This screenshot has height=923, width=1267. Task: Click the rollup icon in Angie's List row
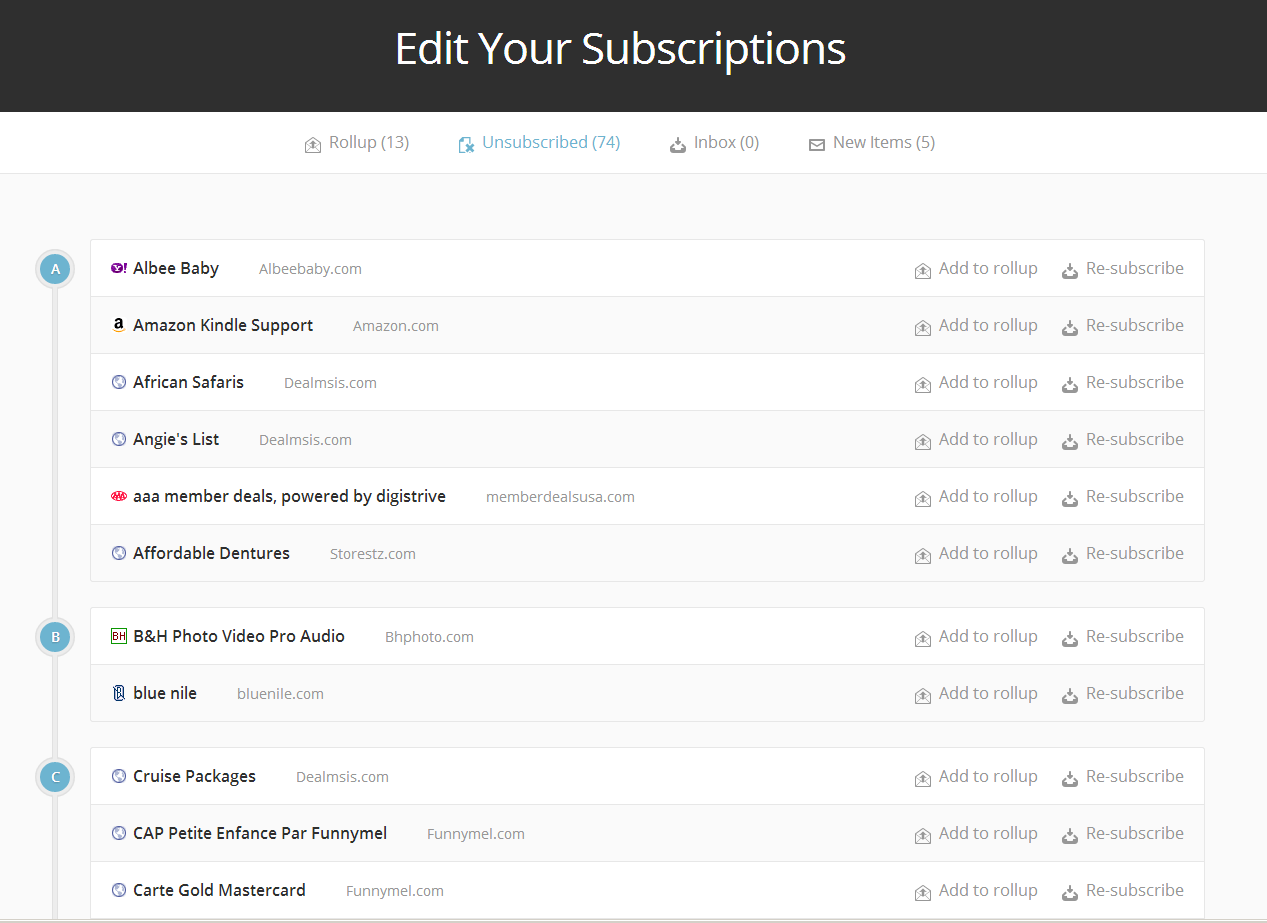pyautogui.click(x=923, y=441)
